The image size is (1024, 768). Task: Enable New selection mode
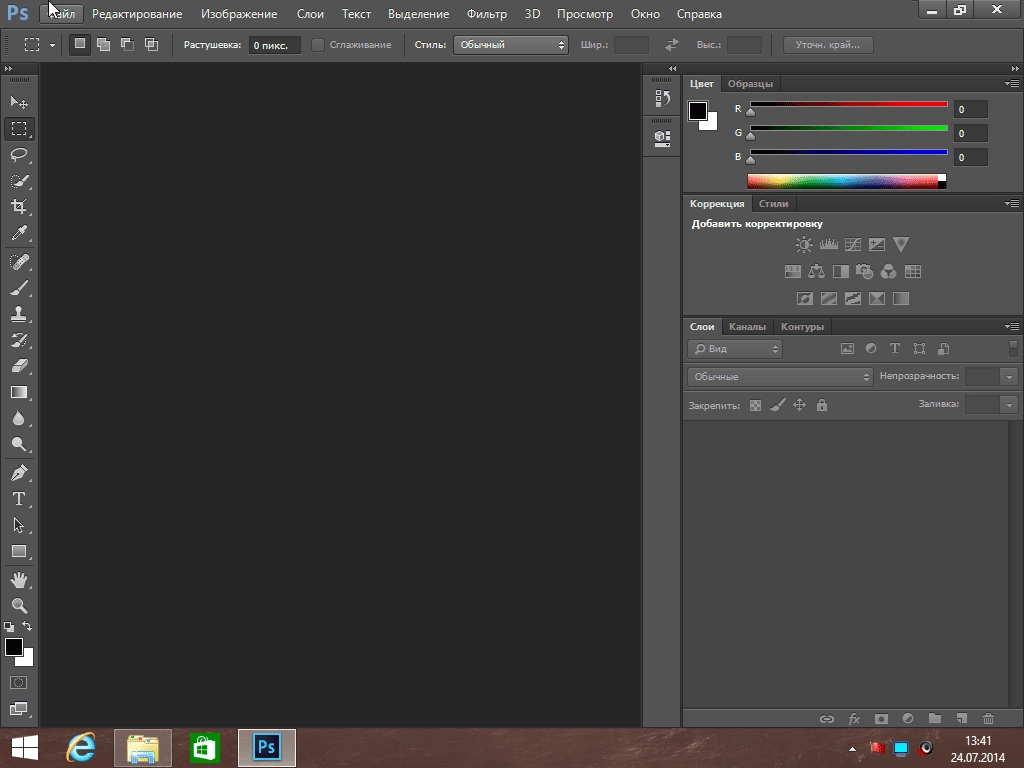[x=80, y=44]
